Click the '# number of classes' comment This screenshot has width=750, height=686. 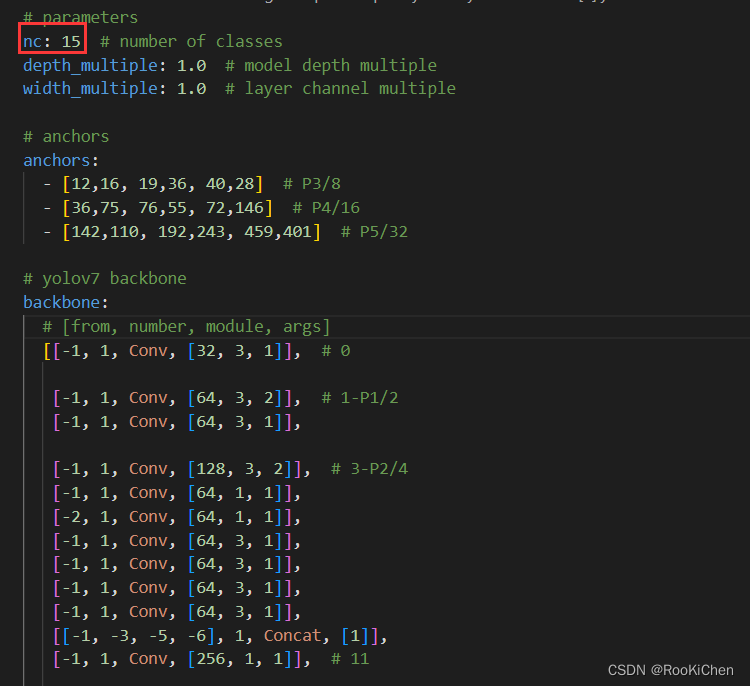[x=191, y=42]
